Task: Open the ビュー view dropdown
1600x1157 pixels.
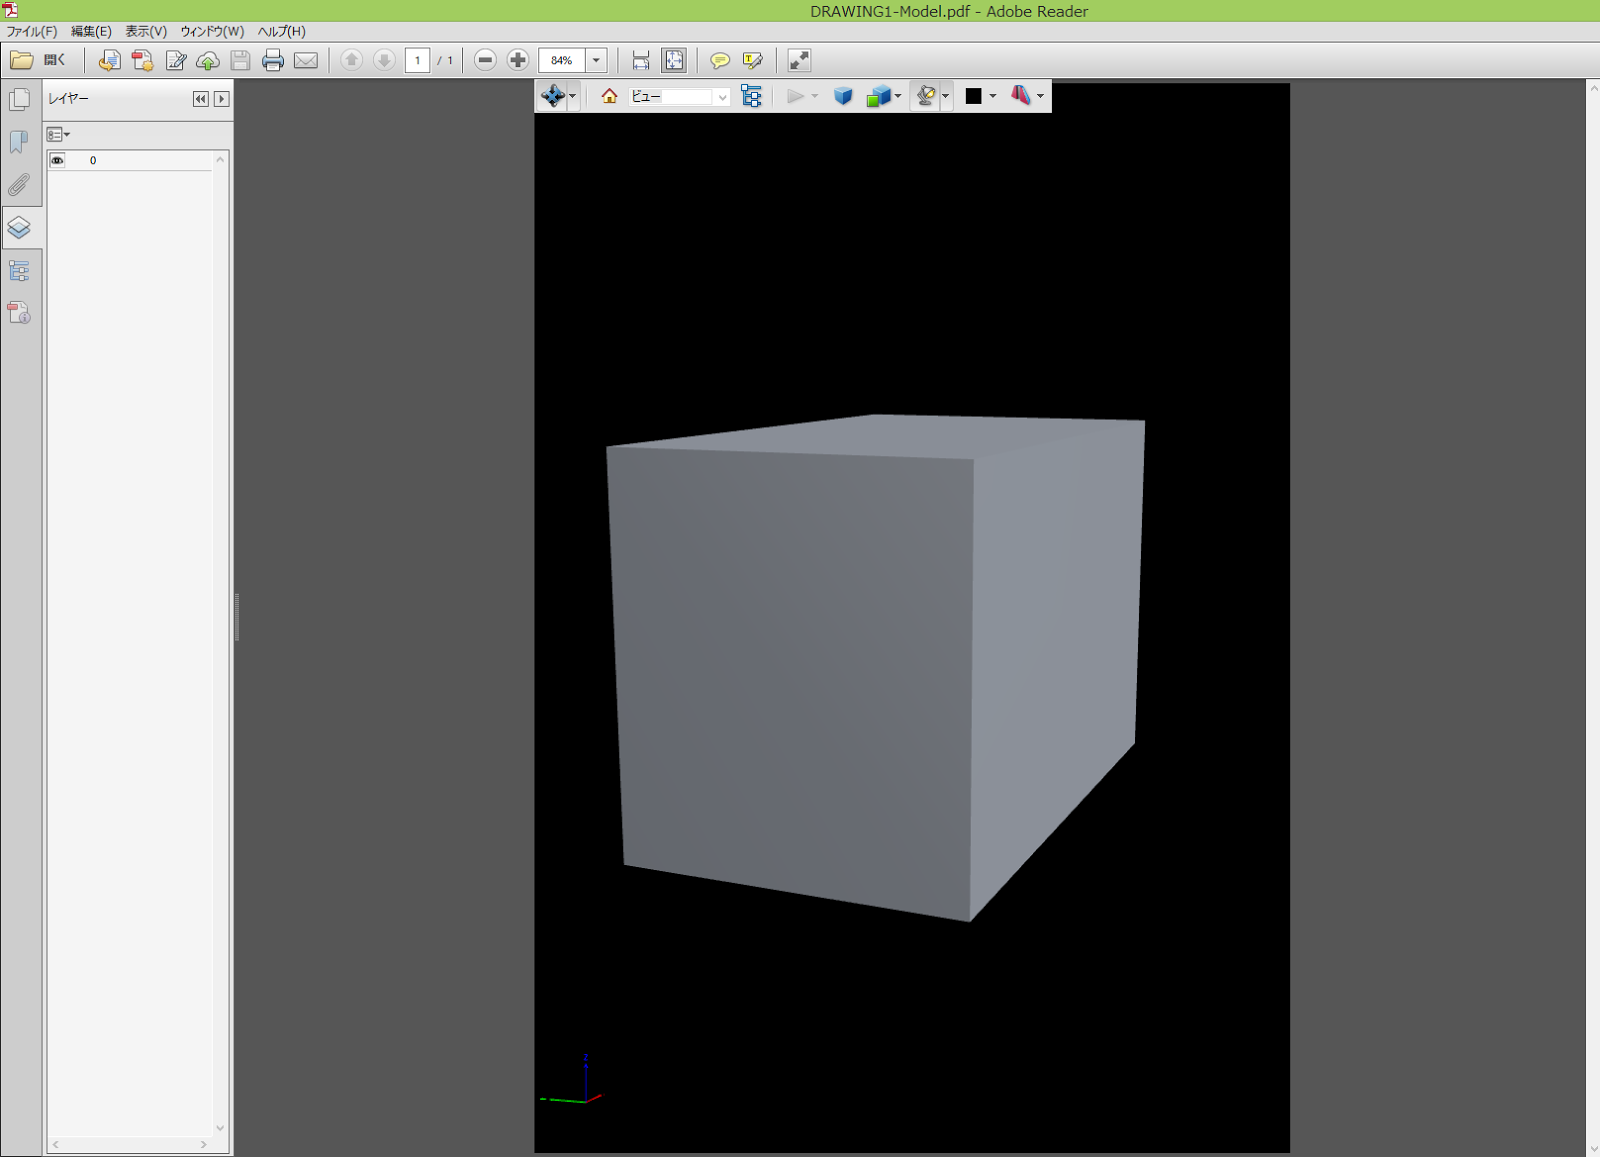Action: coord(723,96)
